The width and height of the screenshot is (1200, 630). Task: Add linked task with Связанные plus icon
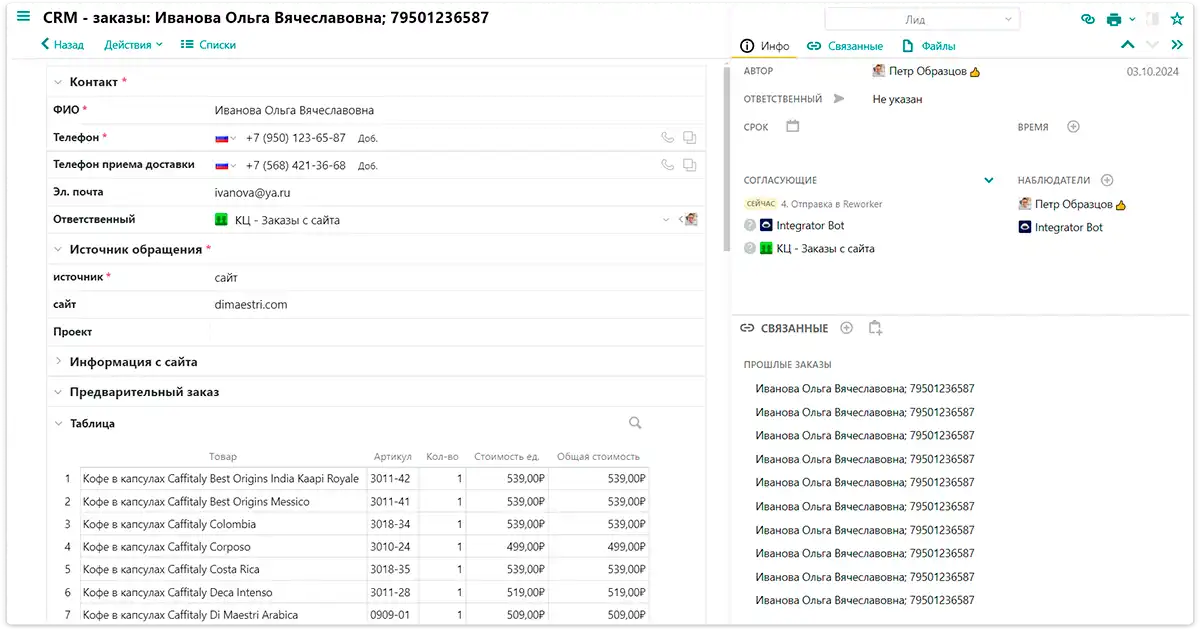(847, 328)
